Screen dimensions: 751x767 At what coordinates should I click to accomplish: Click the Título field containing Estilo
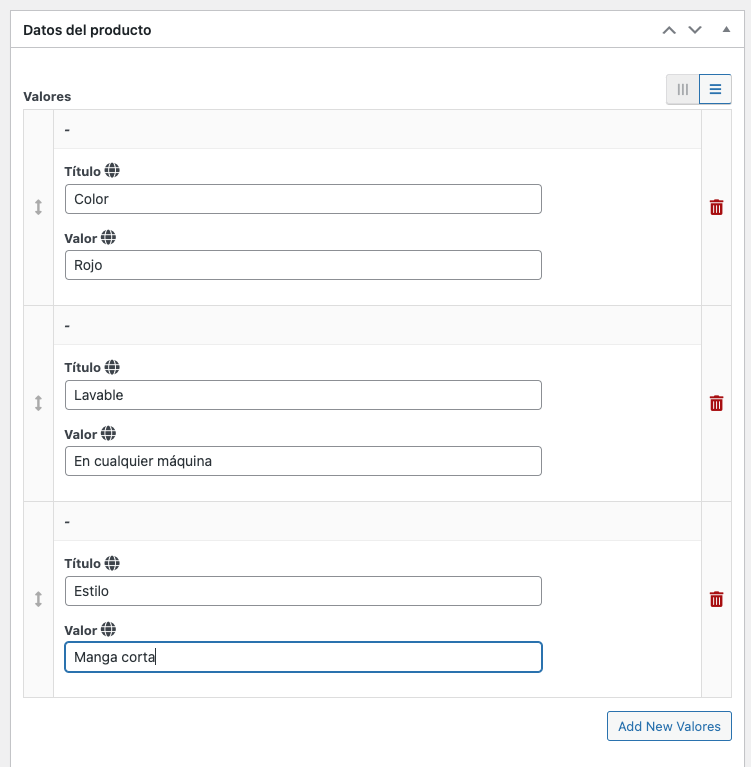coord(303,591)
